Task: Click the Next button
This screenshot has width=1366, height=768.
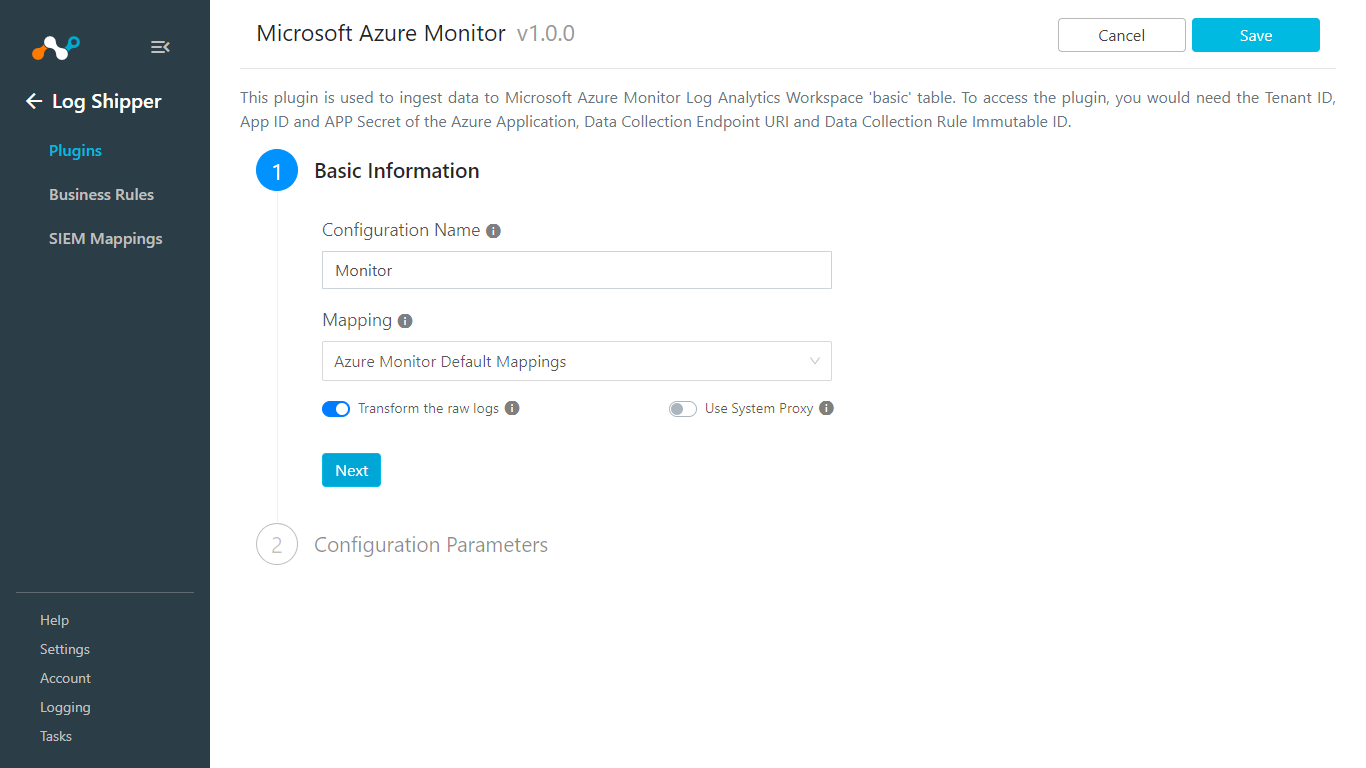Action: [351, 470]
